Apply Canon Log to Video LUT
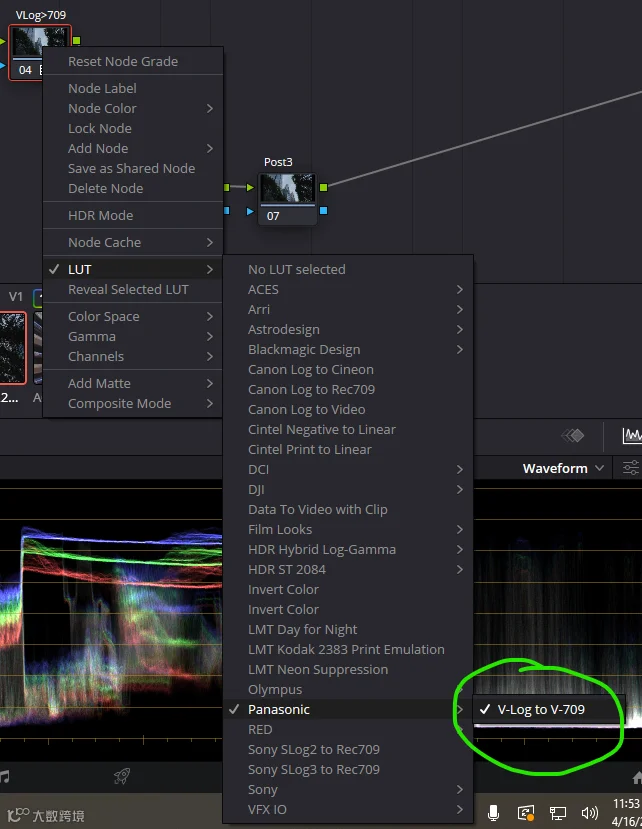642x829 pixels. point(347,410)
